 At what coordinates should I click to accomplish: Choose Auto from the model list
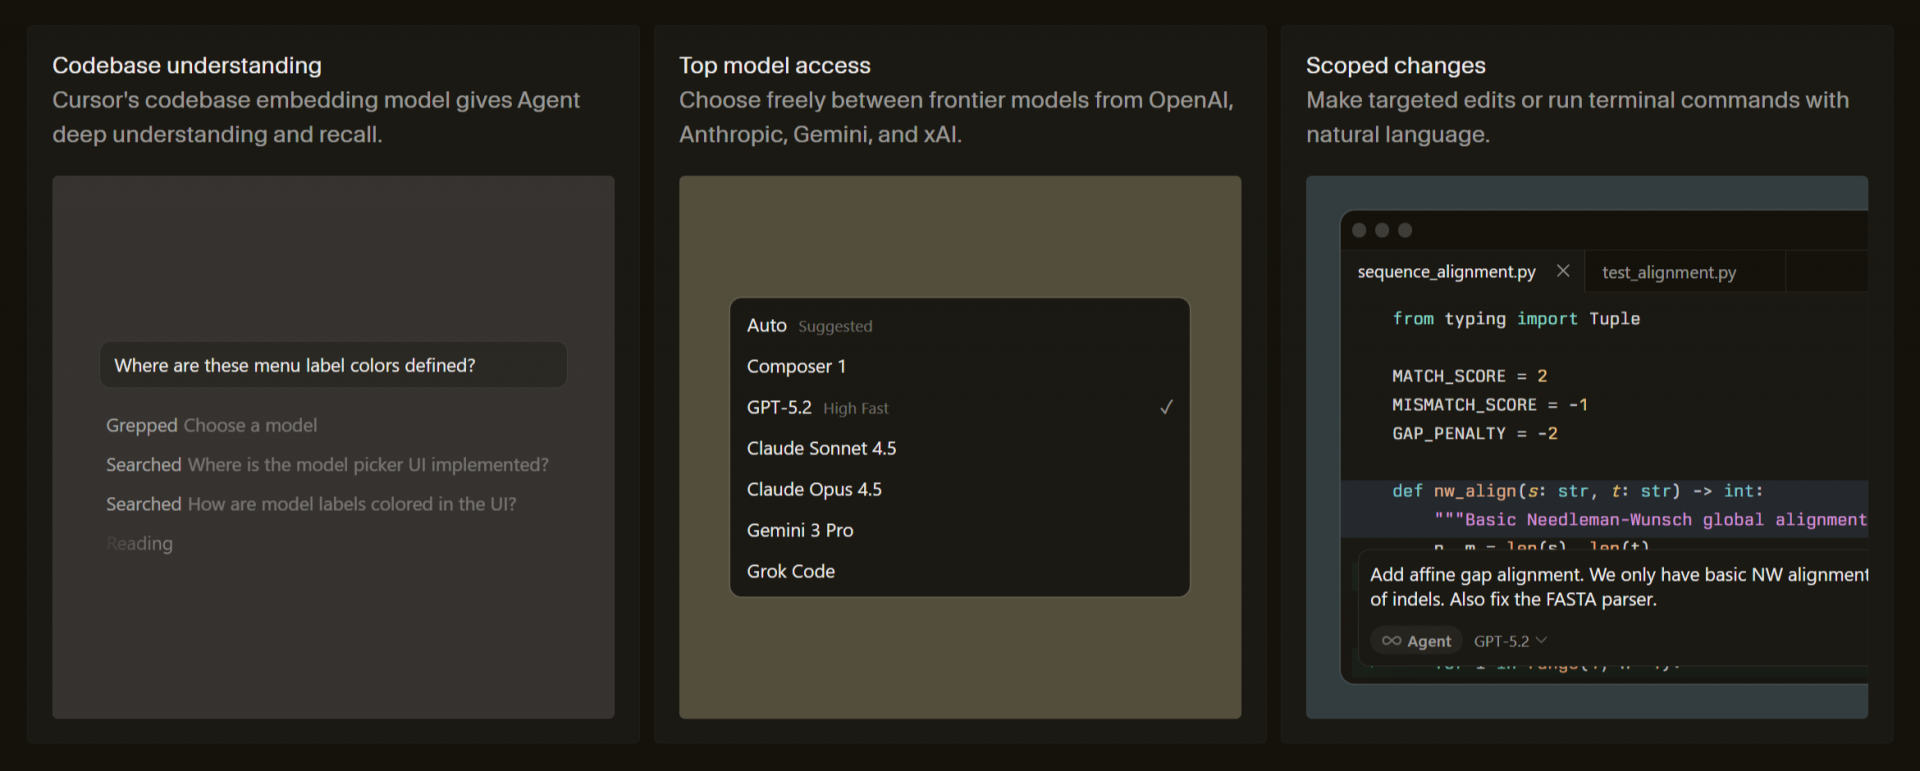tap(767, 326)
